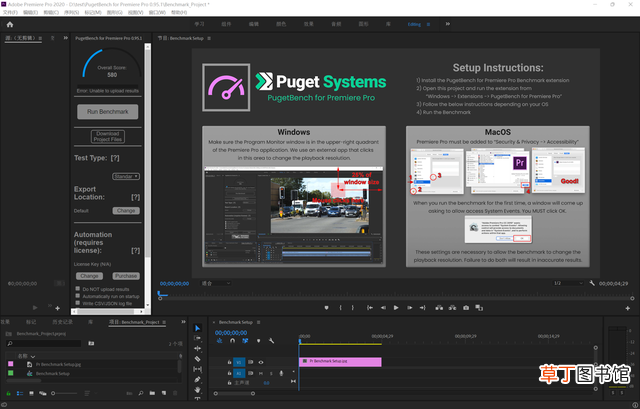Toggle A1 track lock
Viewport: 640px width, 409px height.
[x=229, y=373]
